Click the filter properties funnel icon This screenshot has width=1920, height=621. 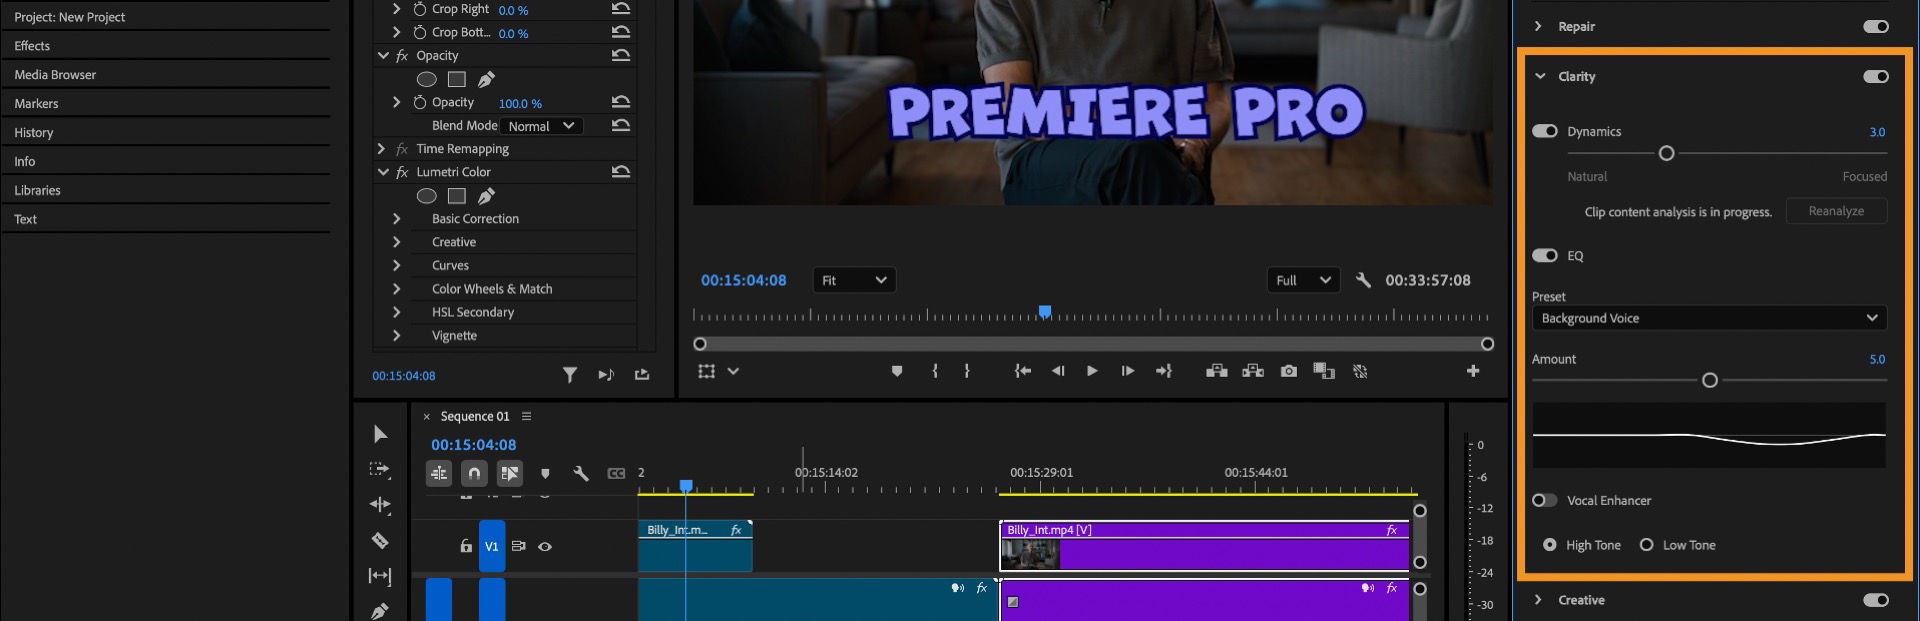pyautogui.click(x=570, y=375)
